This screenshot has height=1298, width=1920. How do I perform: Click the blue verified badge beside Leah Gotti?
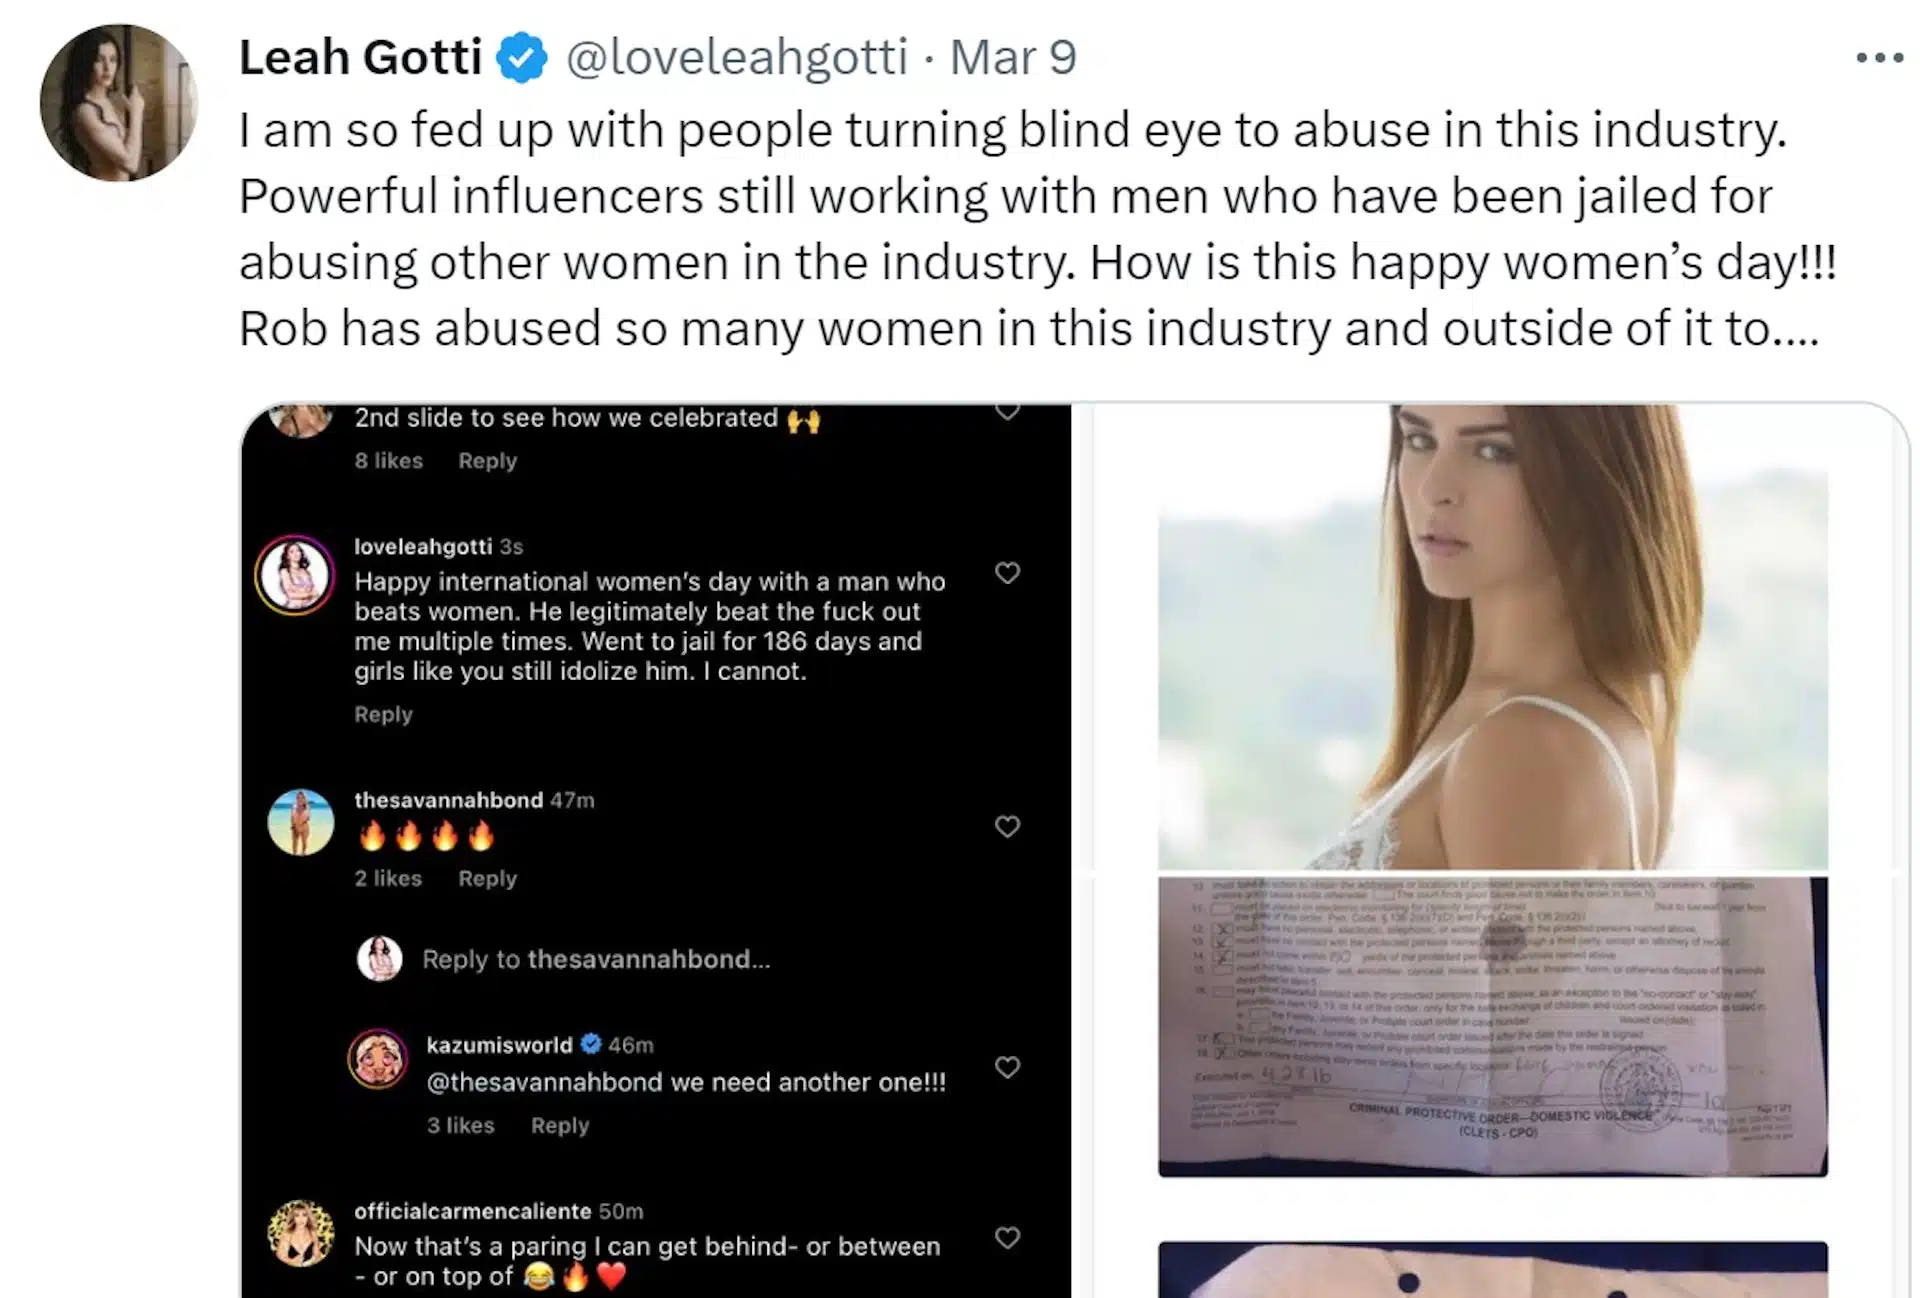[x=522, y=57]
